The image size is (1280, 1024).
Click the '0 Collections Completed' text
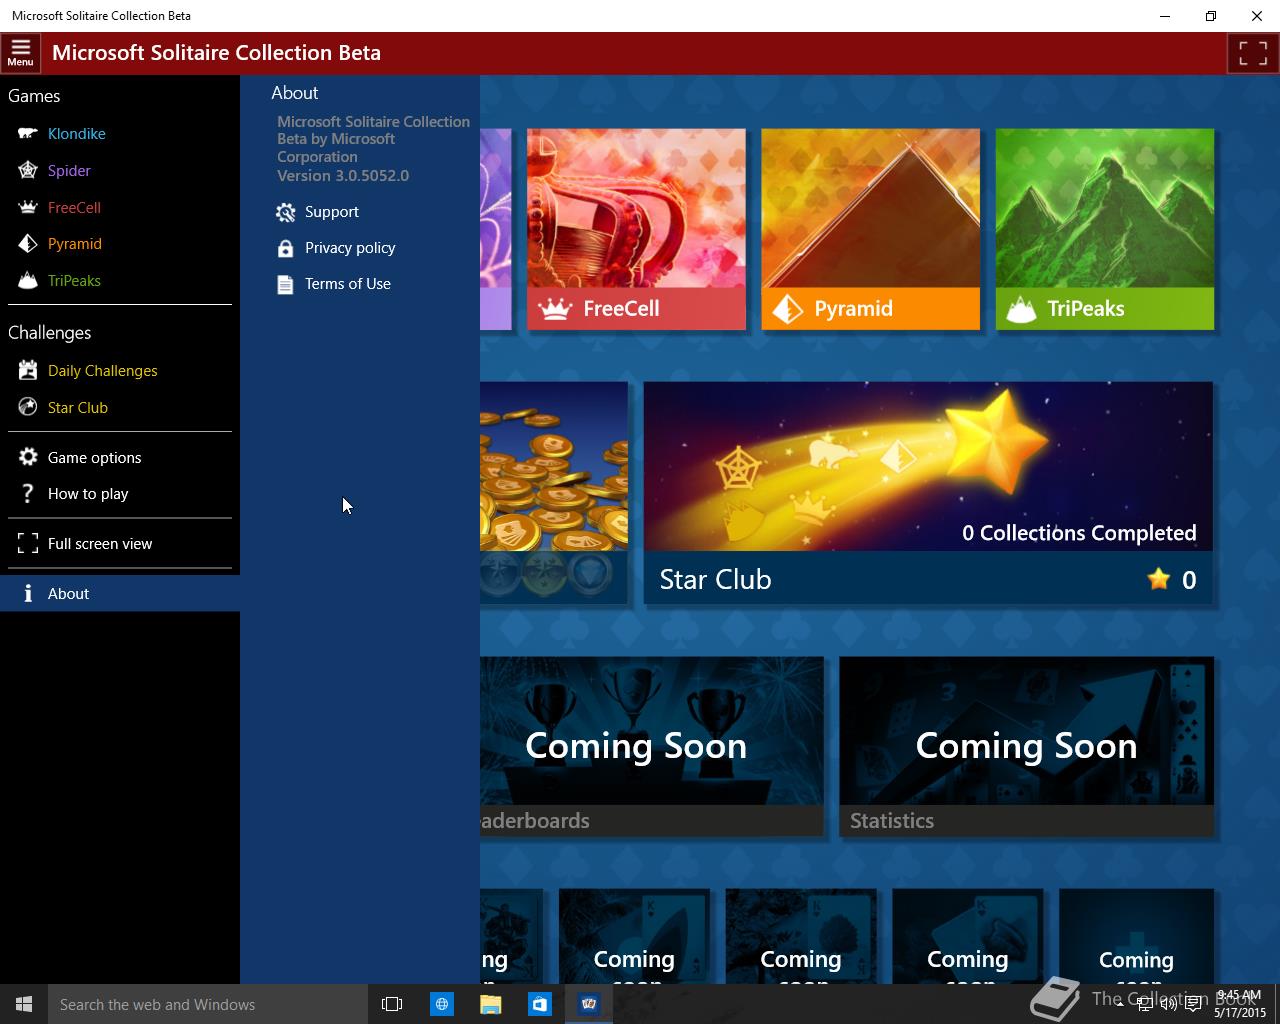(1079, 533)
